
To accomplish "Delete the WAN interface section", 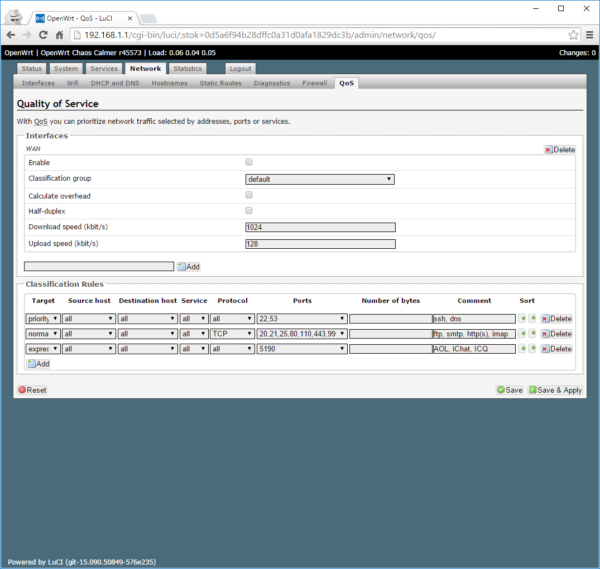I will 560,150.
